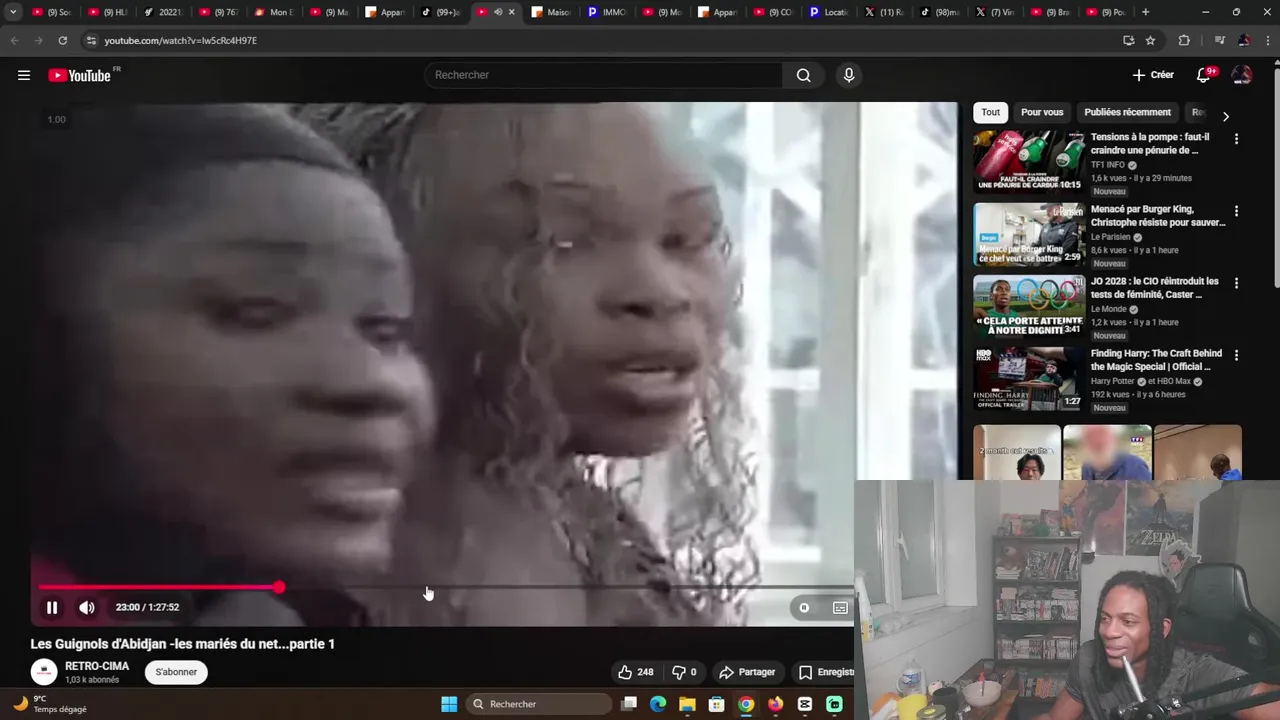Open the RETRO-CIMA channel avatar
The width and height of the screenshot is (1280, 720).
point(44,672)
